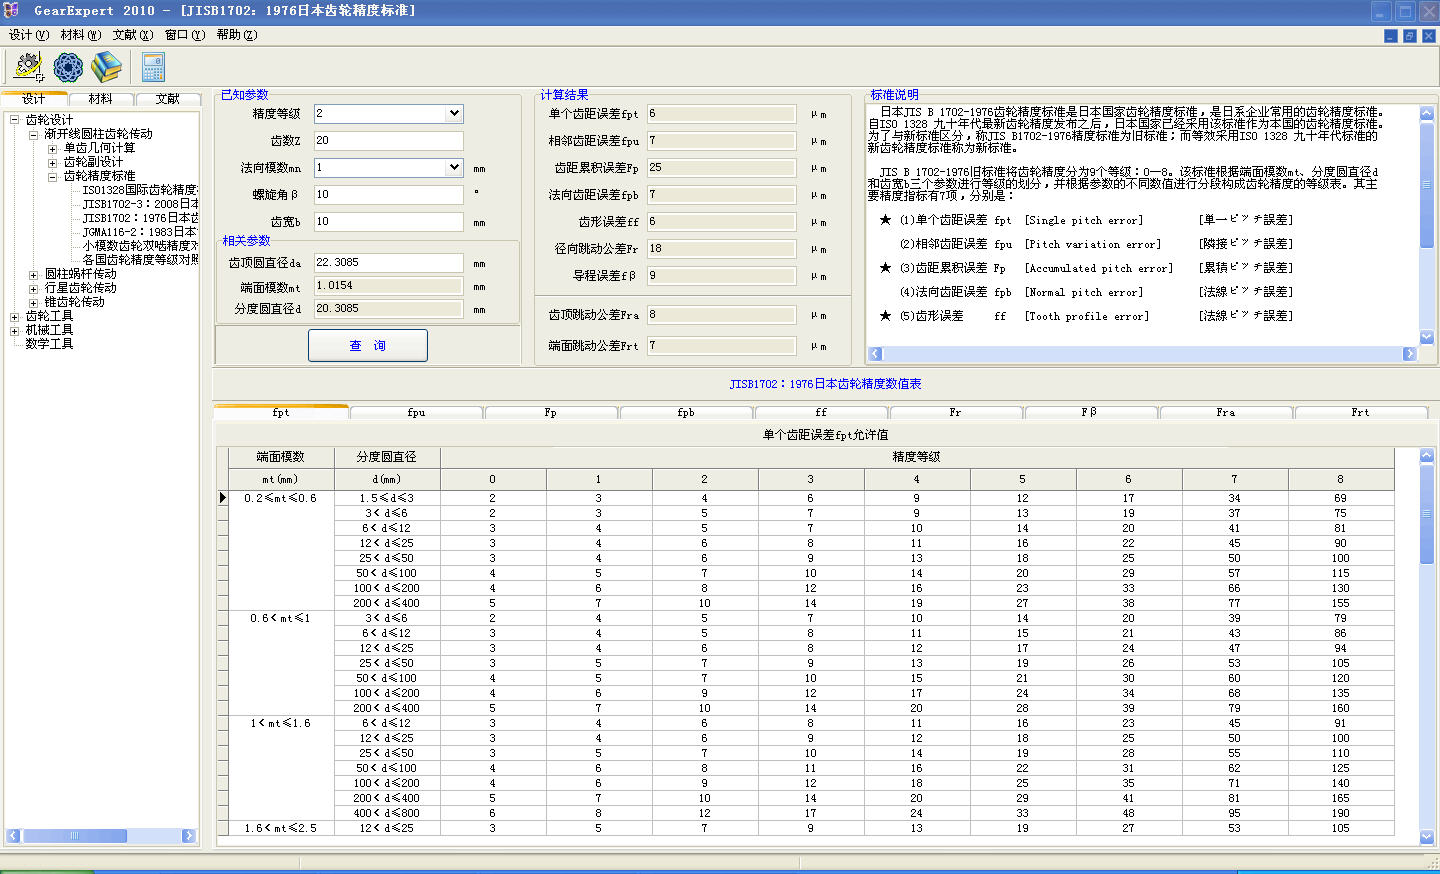The width and height of the screenshot is (1440, 874).
Task: Open the 法向模数mn dropdown
Action: pos(454,168)
